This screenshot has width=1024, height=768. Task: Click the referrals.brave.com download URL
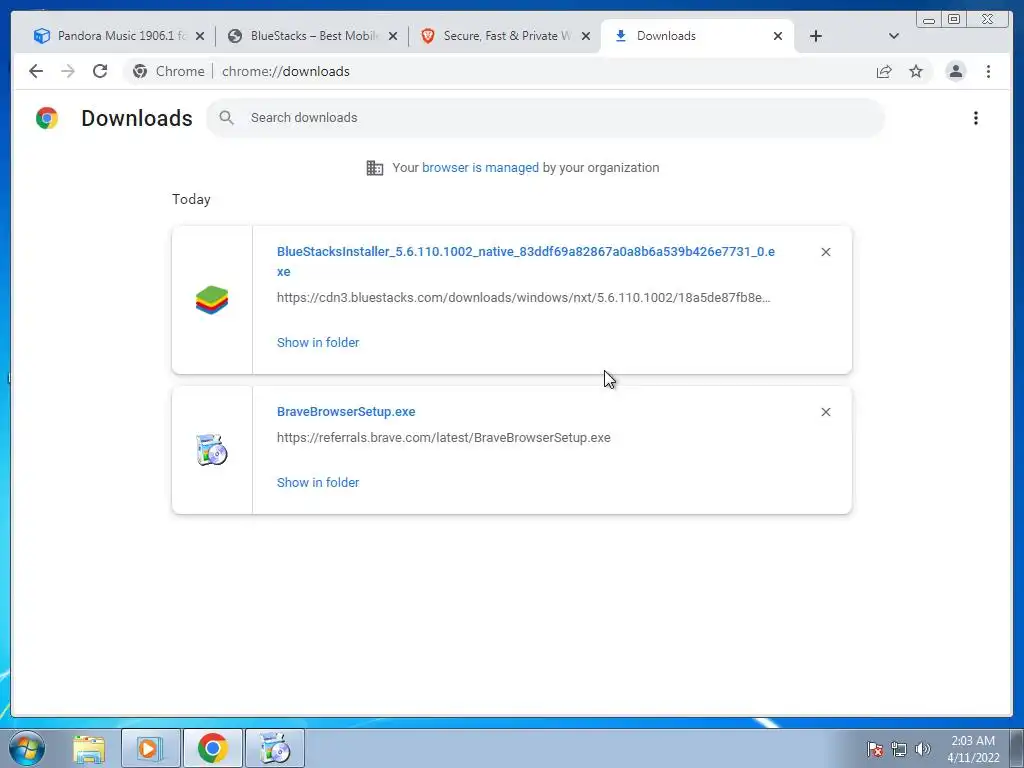coord(443,438)
